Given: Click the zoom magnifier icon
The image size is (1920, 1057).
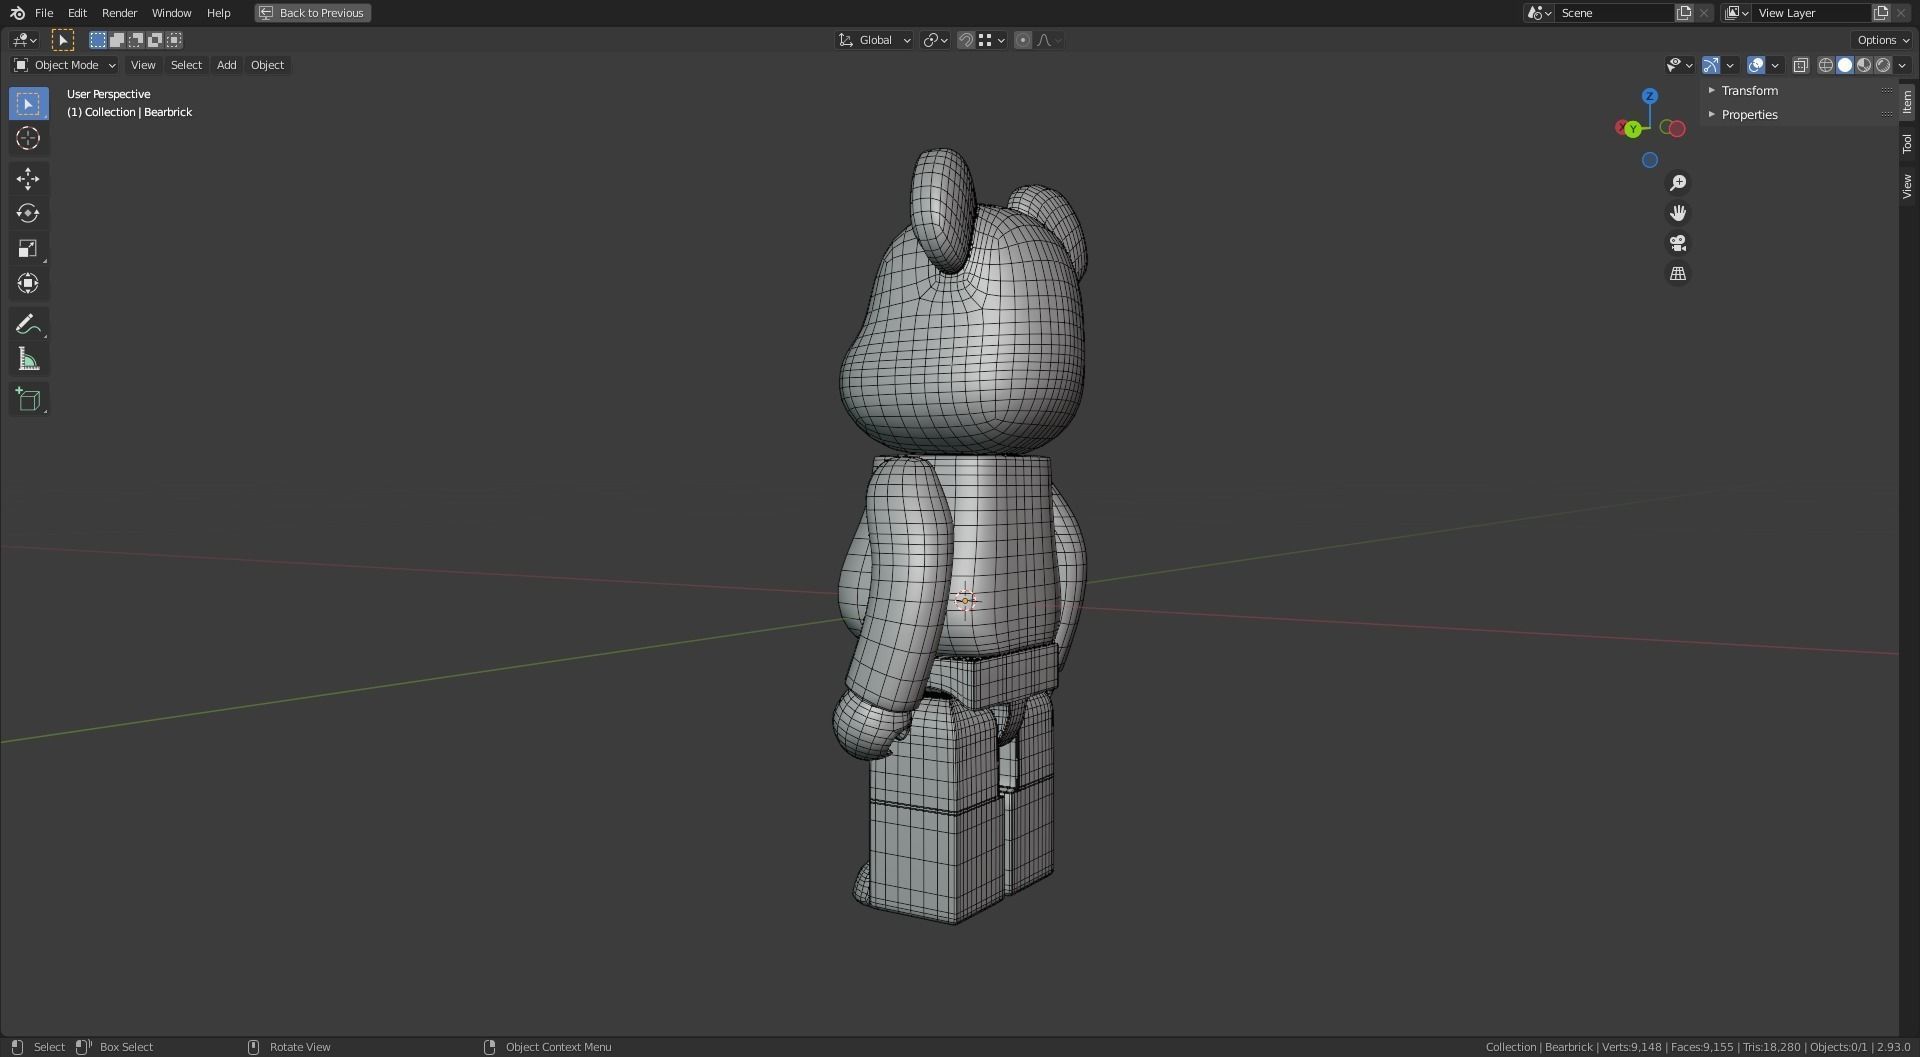Looking at the screenshot, I should tap(1678, 182).
